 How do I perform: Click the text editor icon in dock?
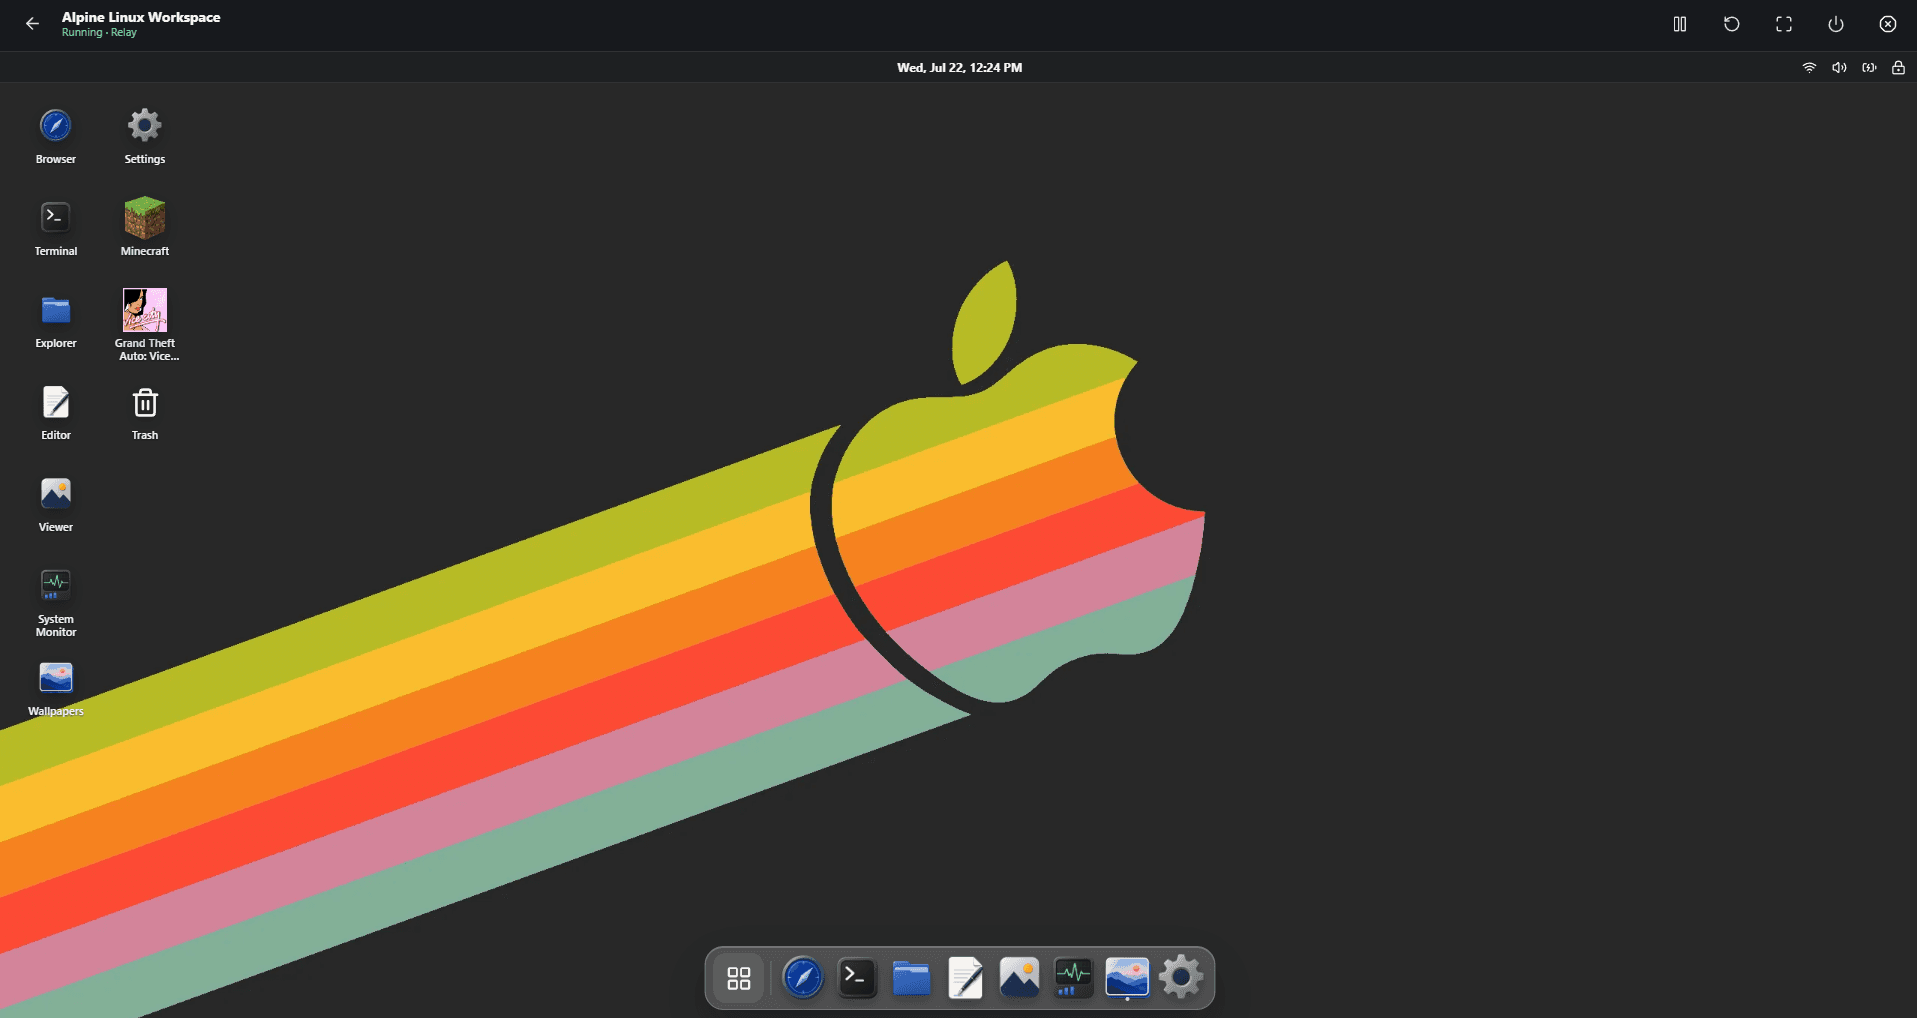click(x=965, y=977)
